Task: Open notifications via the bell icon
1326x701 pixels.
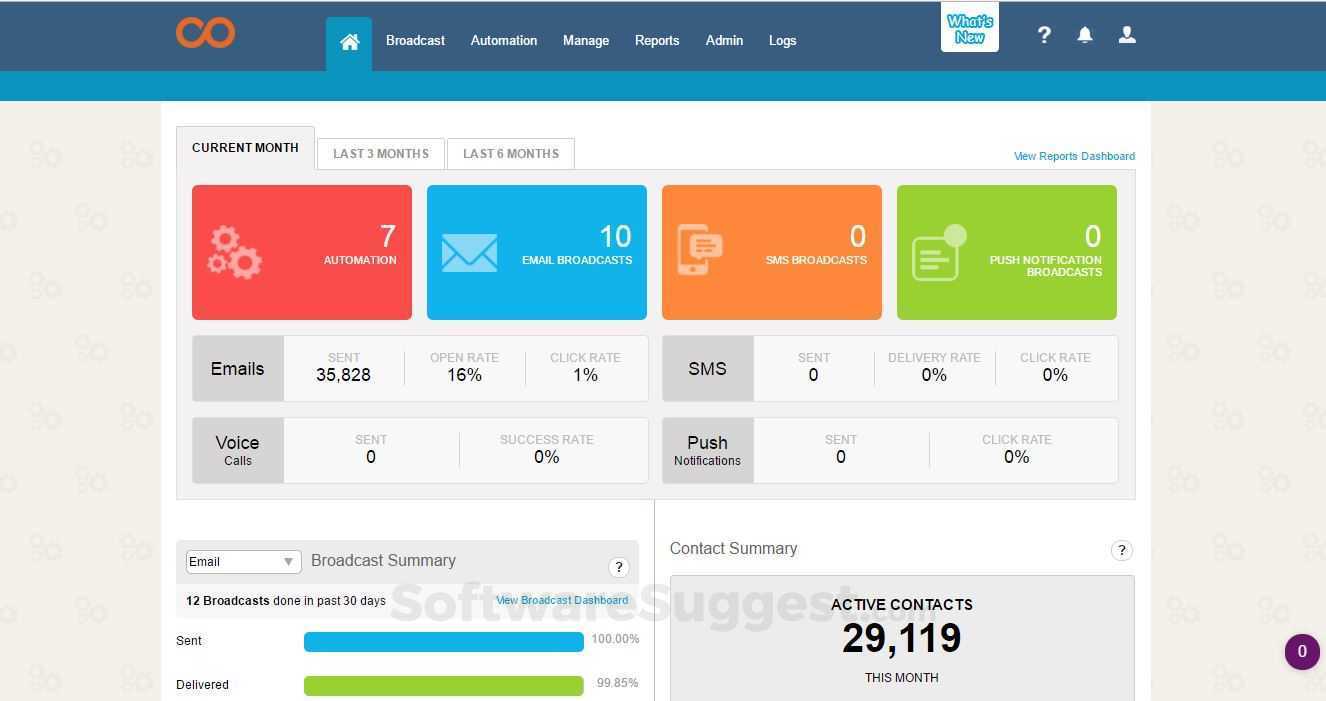Action: pos(1085,34)
